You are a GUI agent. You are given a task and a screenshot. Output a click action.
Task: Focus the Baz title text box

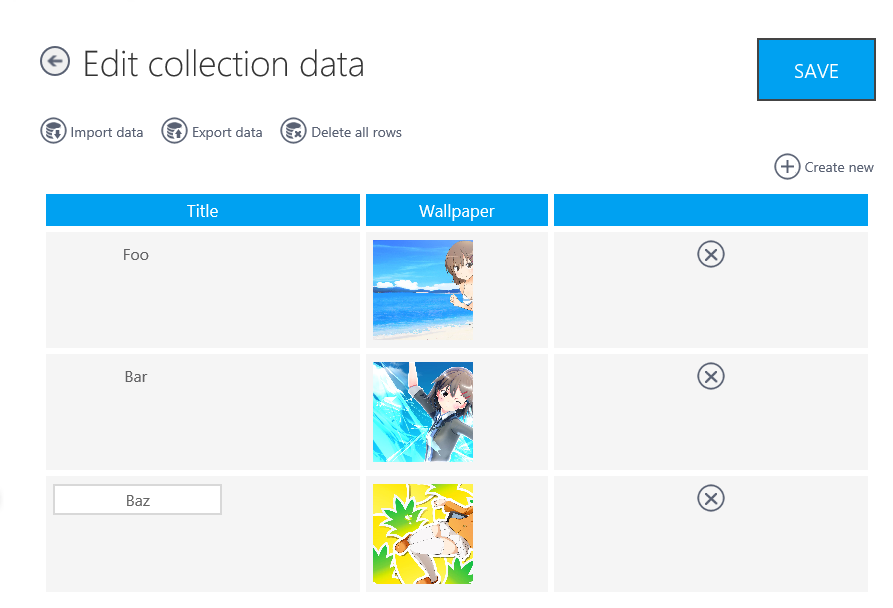137,500
